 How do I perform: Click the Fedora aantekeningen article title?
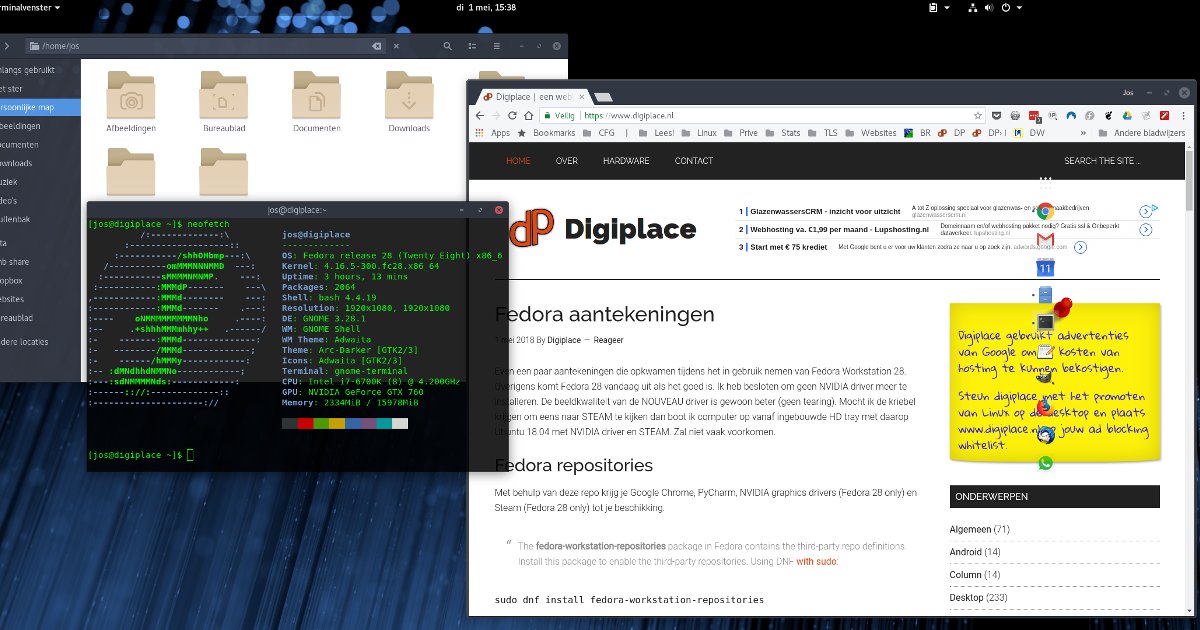pos(605,314)
